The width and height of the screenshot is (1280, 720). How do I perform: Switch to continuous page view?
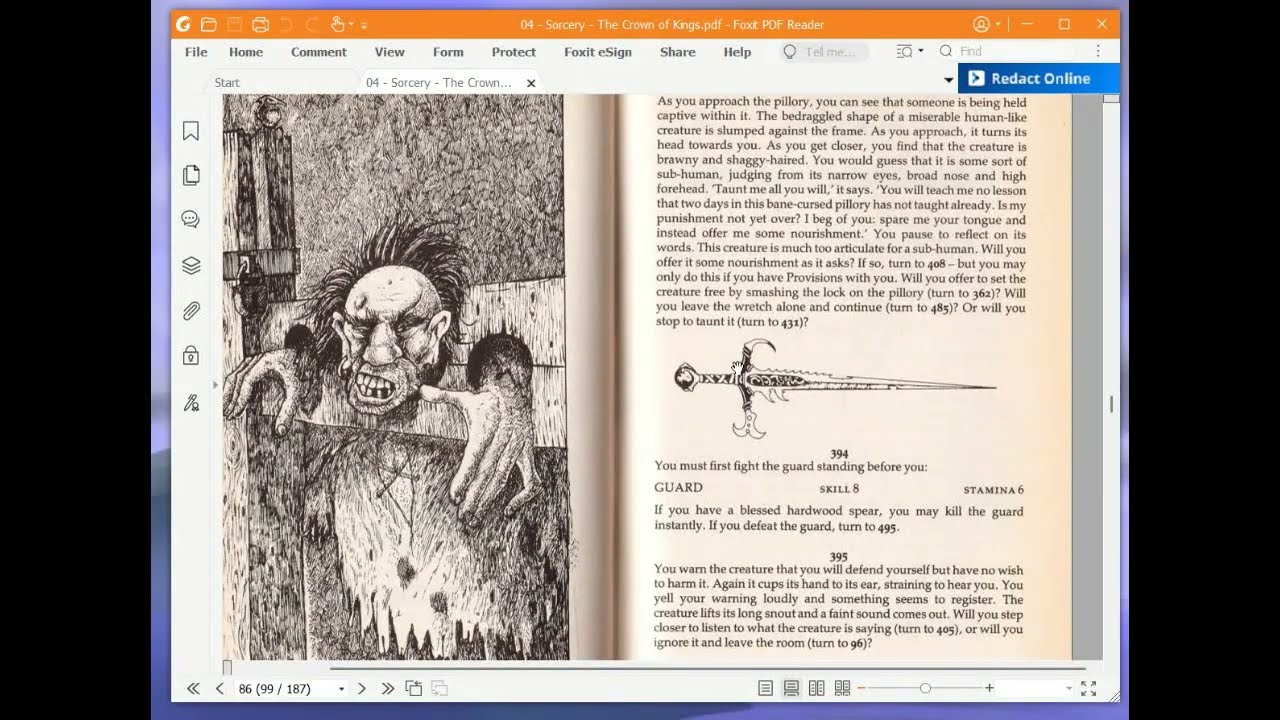tap(791, 688)
